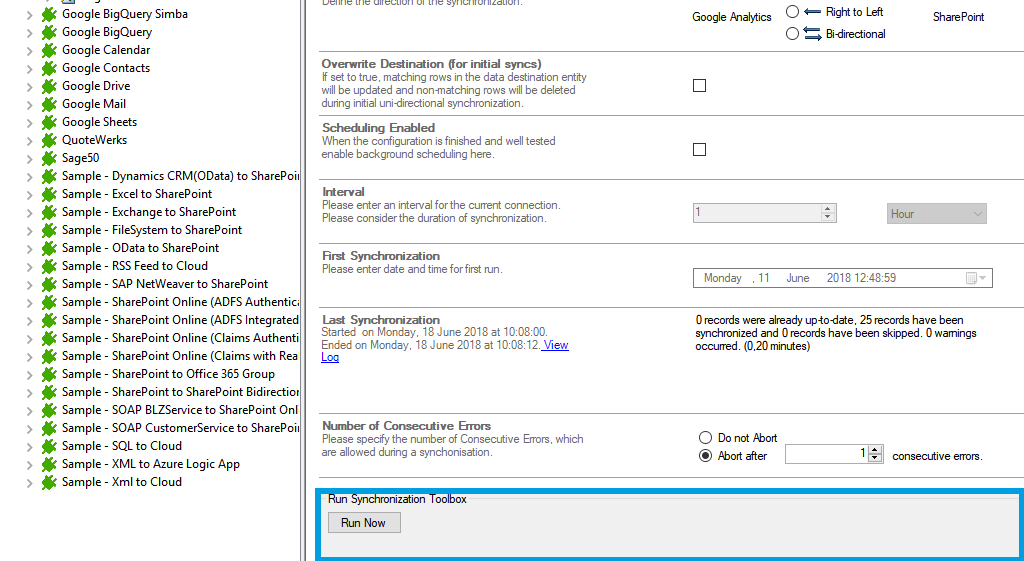Open the View Log link
Viewport: 1024px width, 561px height.
point(555,345)
